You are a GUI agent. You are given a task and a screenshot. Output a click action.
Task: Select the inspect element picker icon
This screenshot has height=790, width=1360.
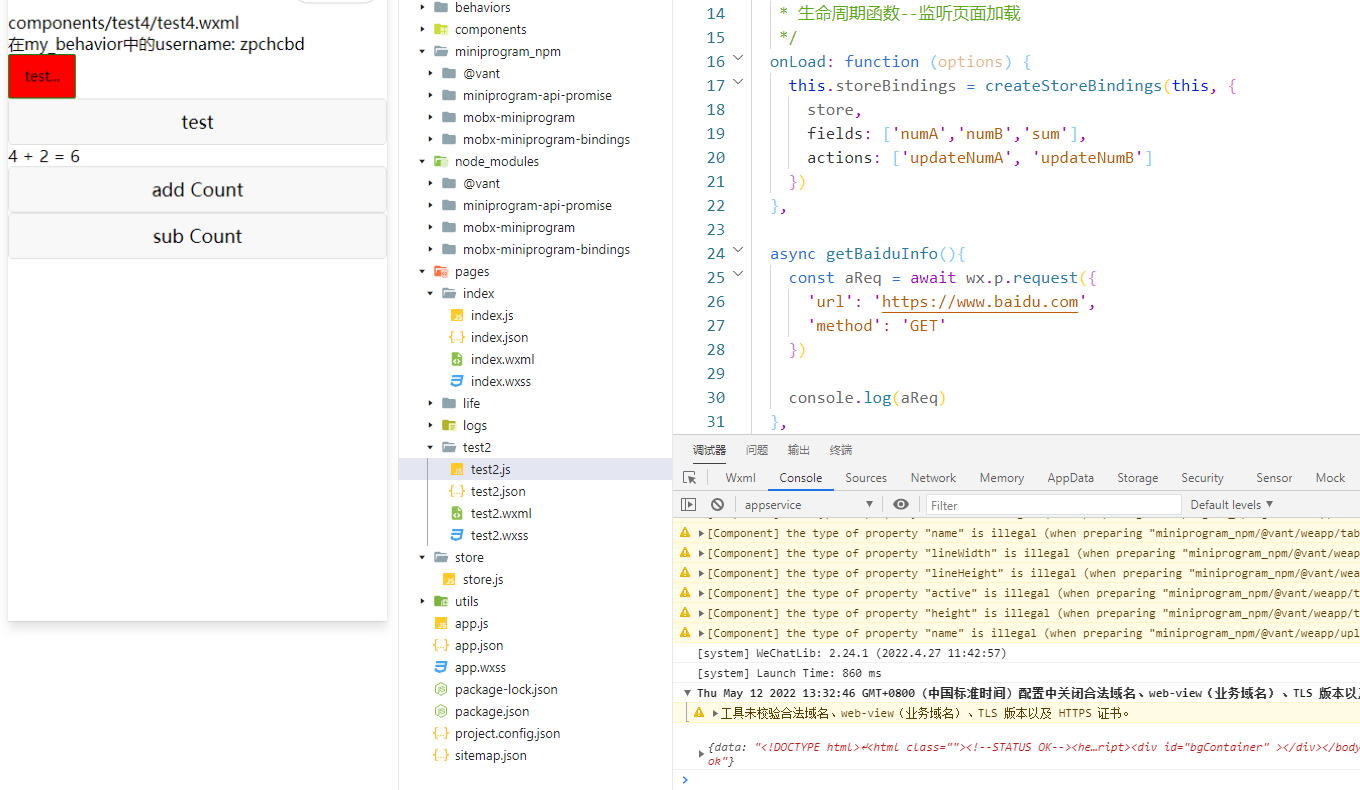click(x=689, y=478)
